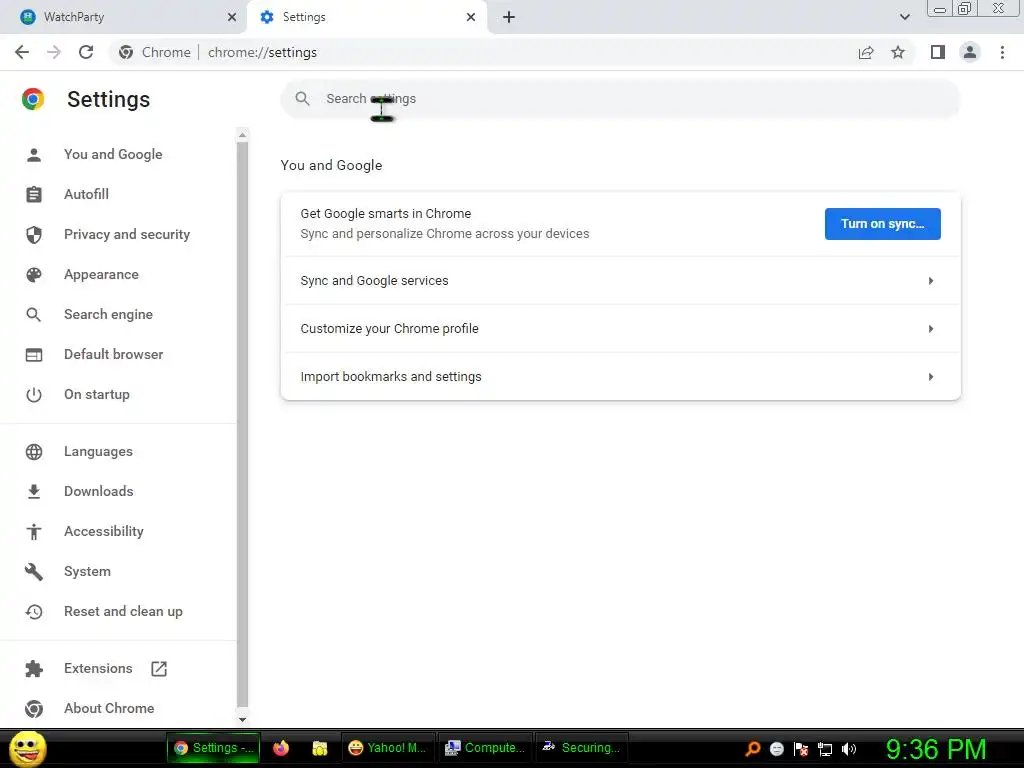
Task: Click the search magnifier tray icon
Action: coord(753,749)
